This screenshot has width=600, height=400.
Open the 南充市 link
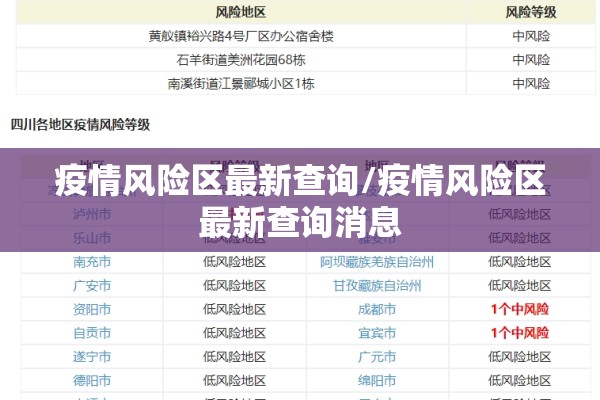click(x=92, y=262)
